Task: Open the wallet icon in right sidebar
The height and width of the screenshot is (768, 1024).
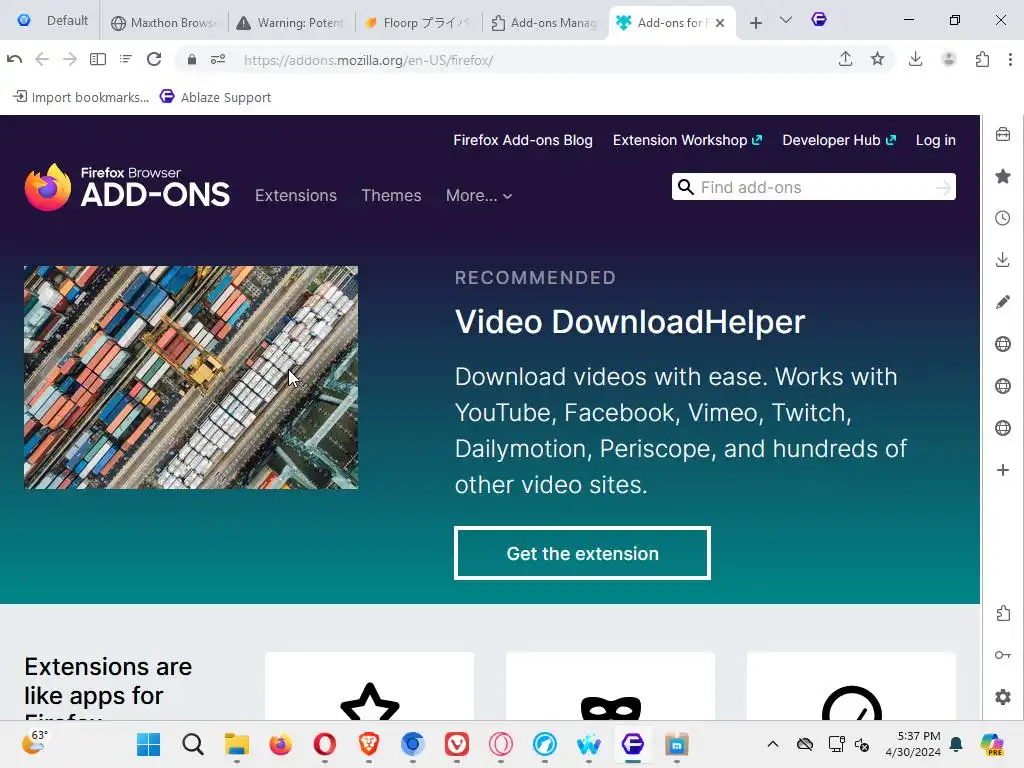Action: (x=1003, y=135)
